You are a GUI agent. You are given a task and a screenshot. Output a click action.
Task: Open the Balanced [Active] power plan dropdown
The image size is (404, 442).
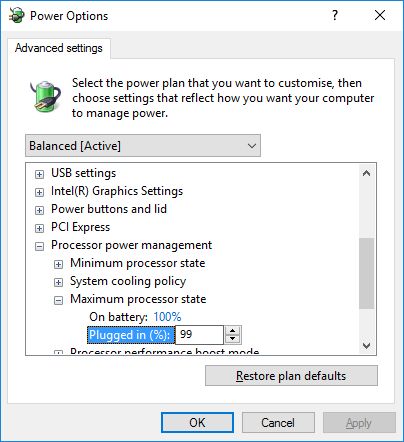[x=143, y=146]
